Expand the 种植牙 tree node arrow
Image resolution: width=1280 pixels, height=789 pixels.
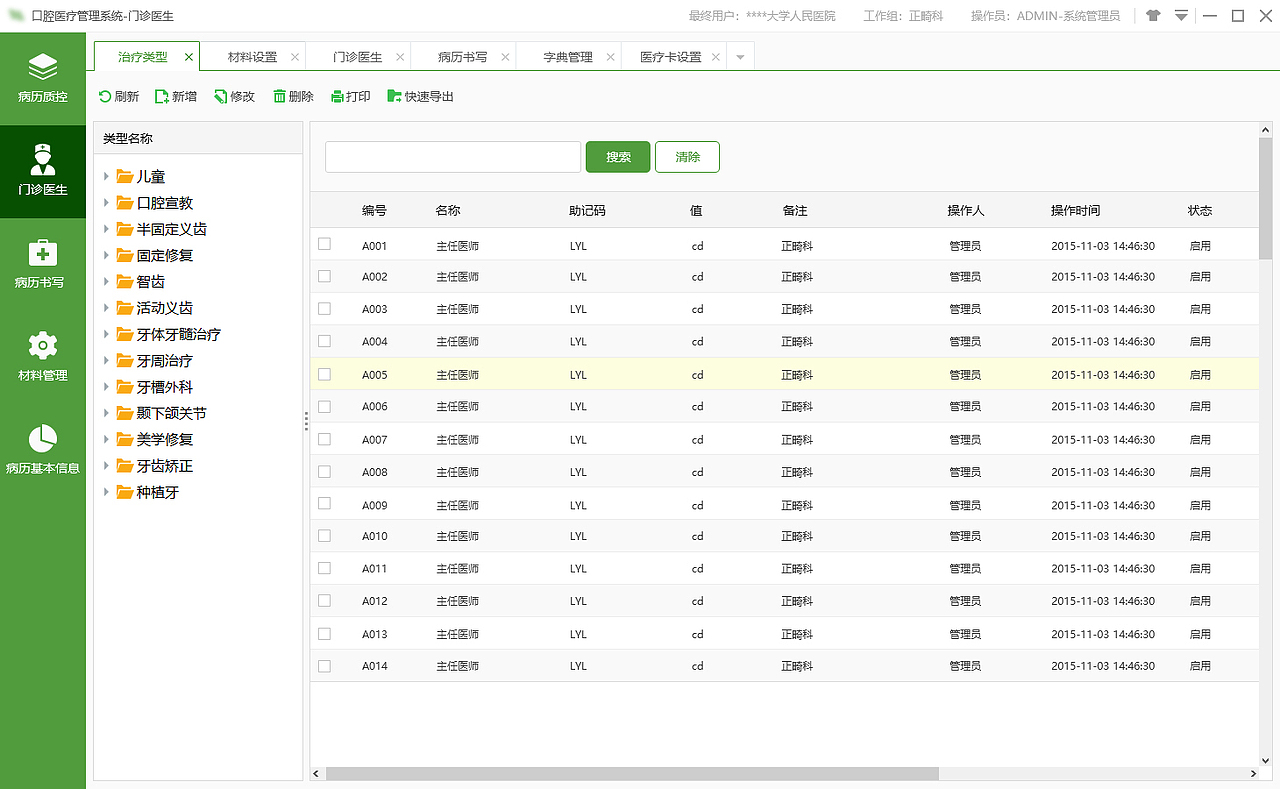coord(106,492)
